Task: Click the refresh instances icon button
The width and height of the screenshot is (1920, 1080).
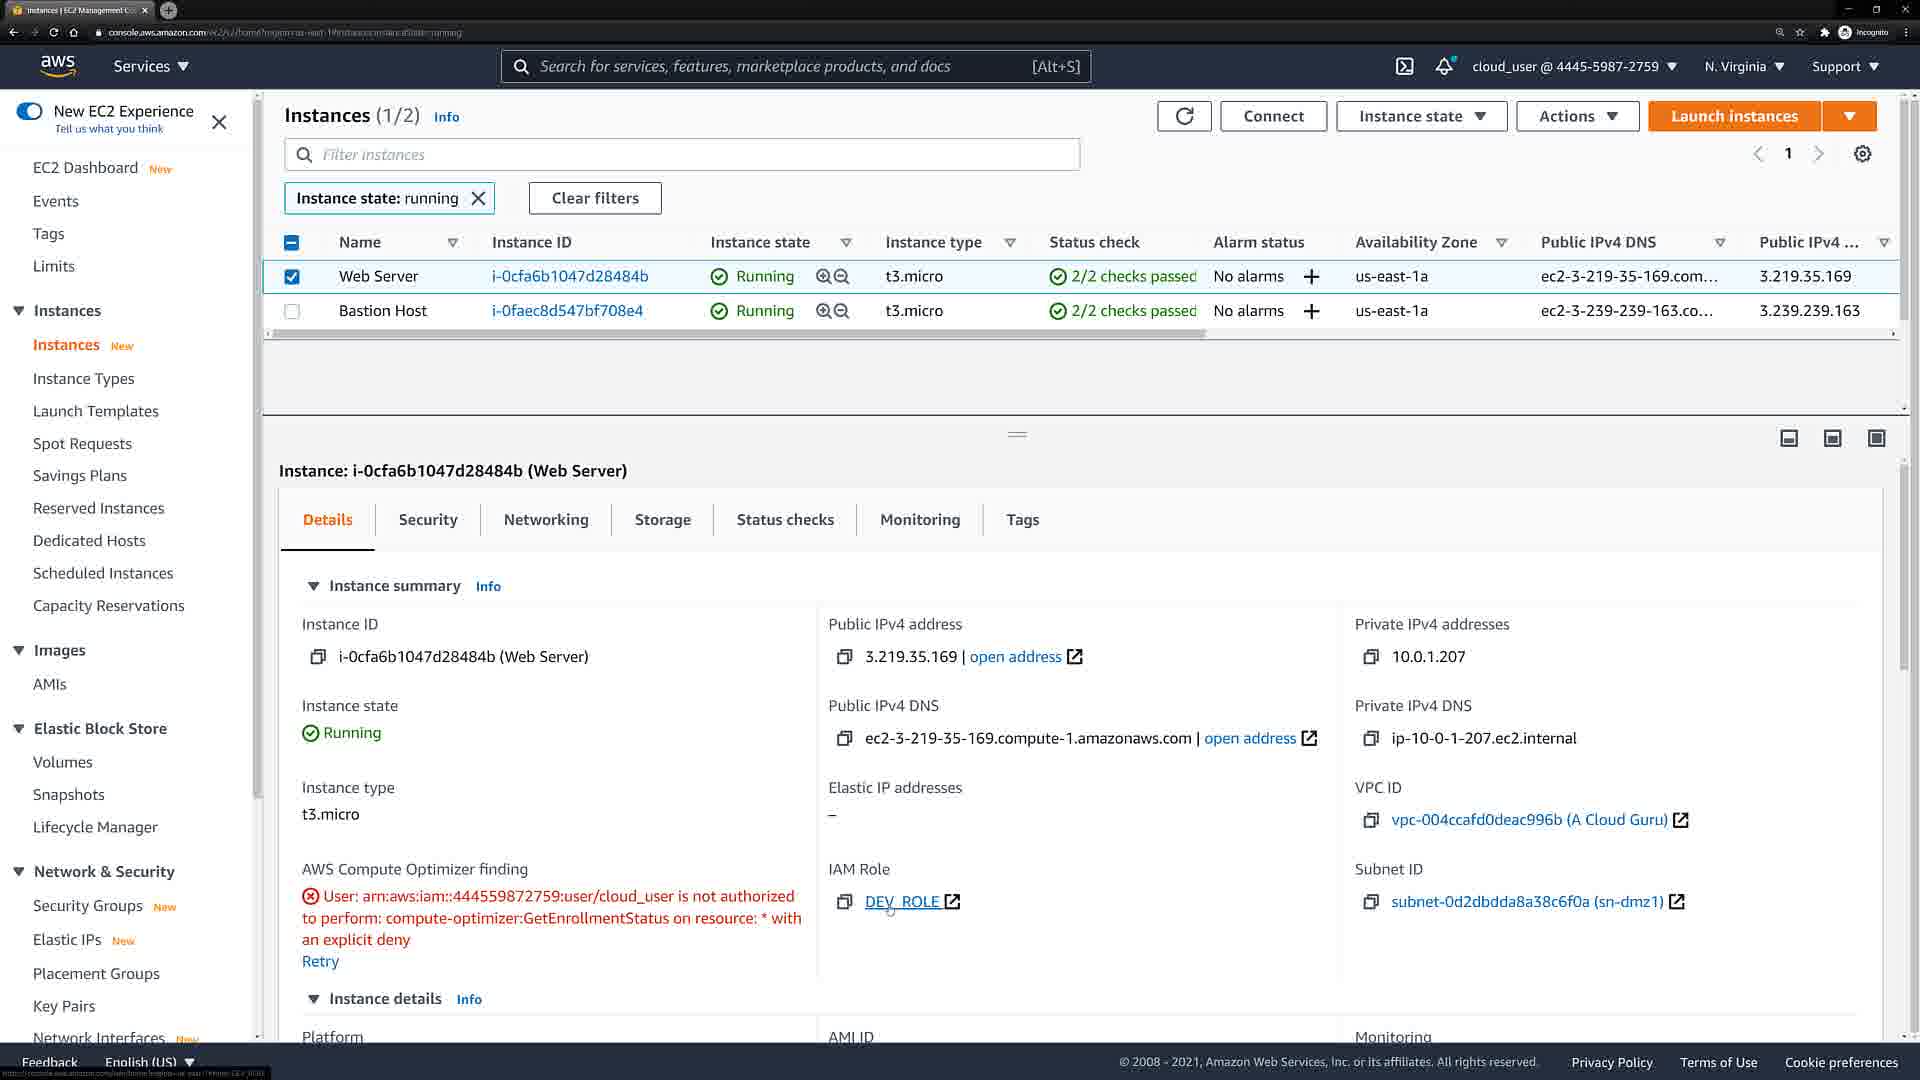Action: (x=1184, y=116)
